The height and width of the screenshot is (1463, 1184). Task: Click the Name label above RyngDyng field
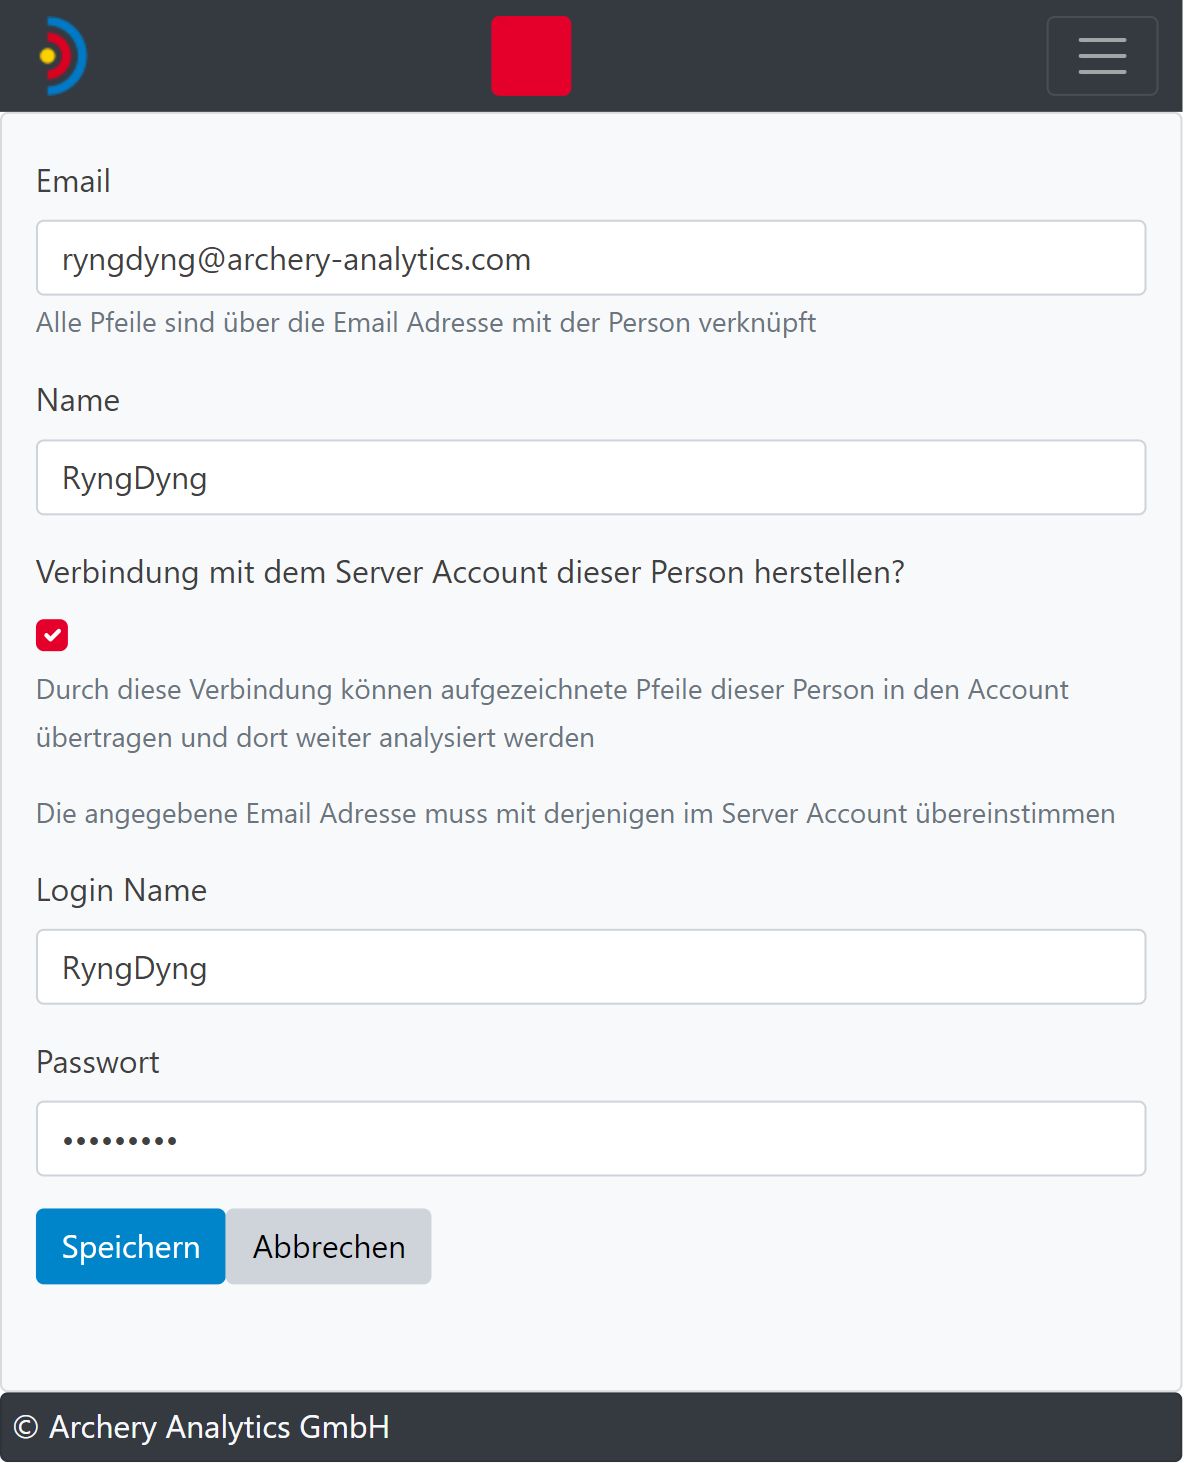click(x=78, y=401)
